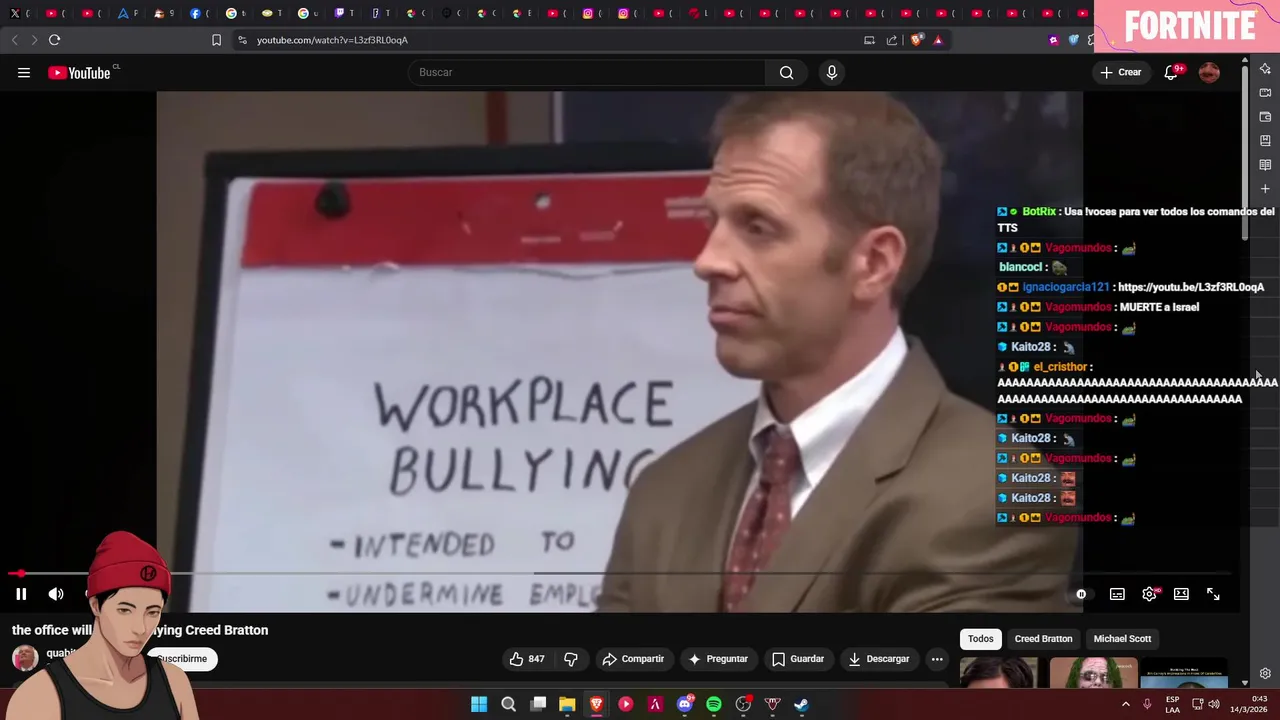Click the microphone tray icon
Image resolution: width=1280 pixels, height=720 pixels.
pos(1147,704)
